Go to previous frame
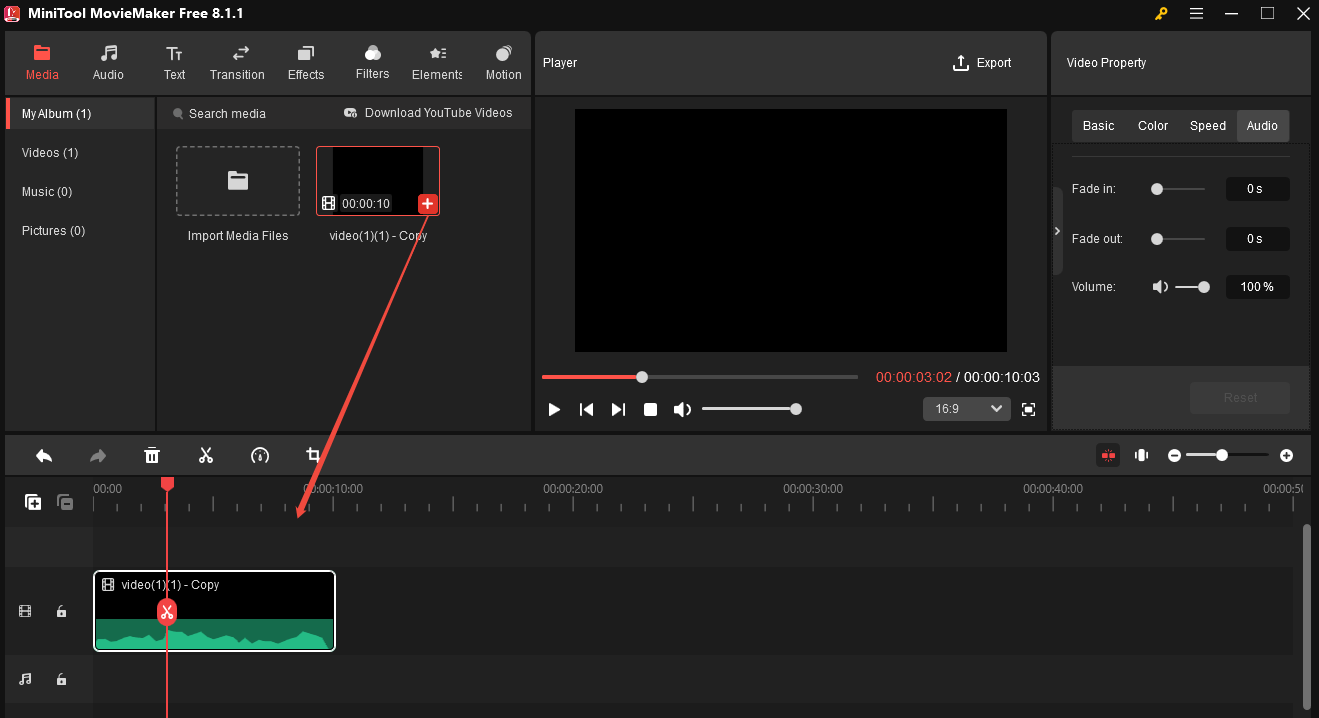1319x718 pixels. pos(587,409)
